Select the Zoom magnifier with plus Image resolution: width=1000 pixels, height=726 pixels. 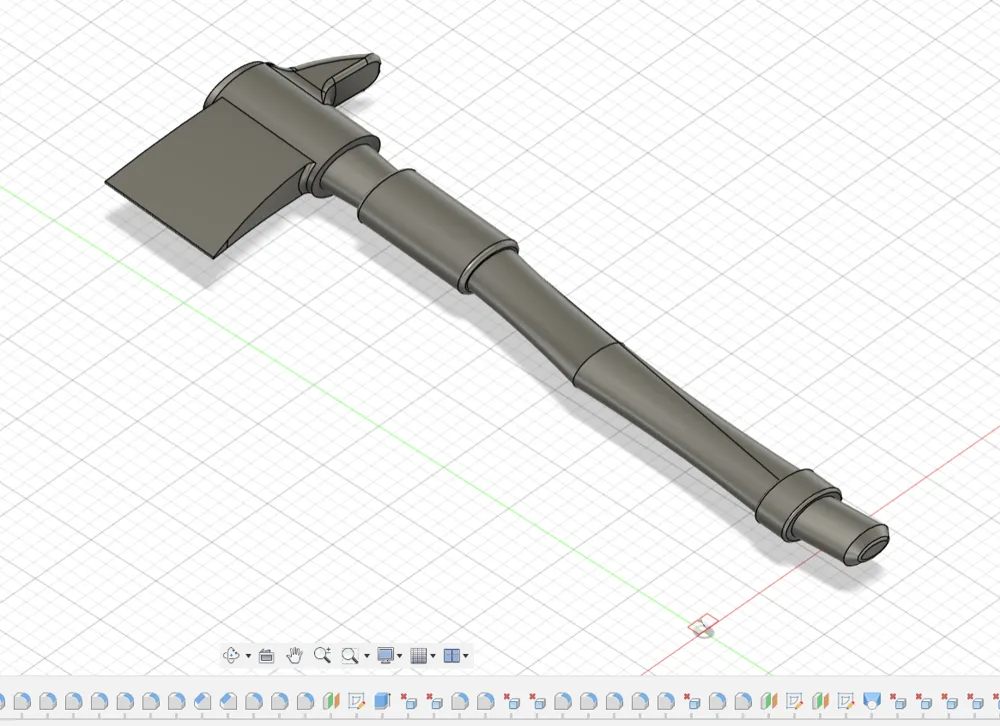point(322,655)
